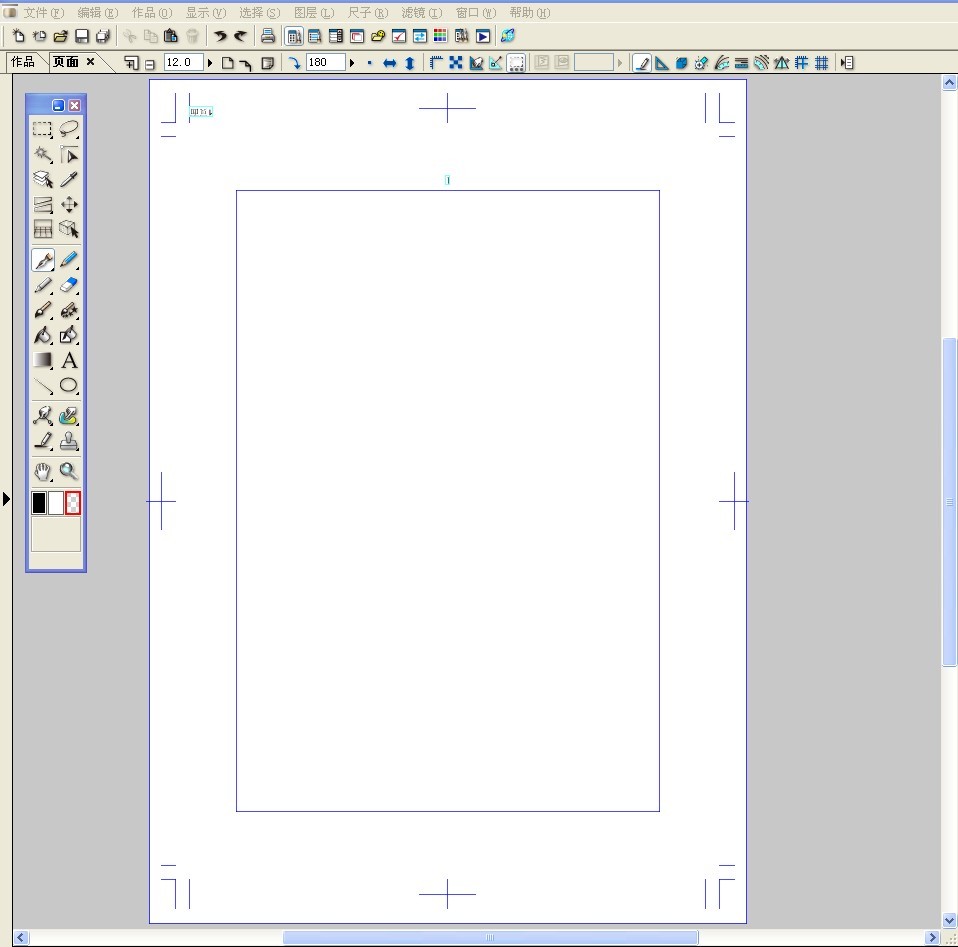Expand the collapsed side panel arrow
The image size is (958, 947).
6,499
